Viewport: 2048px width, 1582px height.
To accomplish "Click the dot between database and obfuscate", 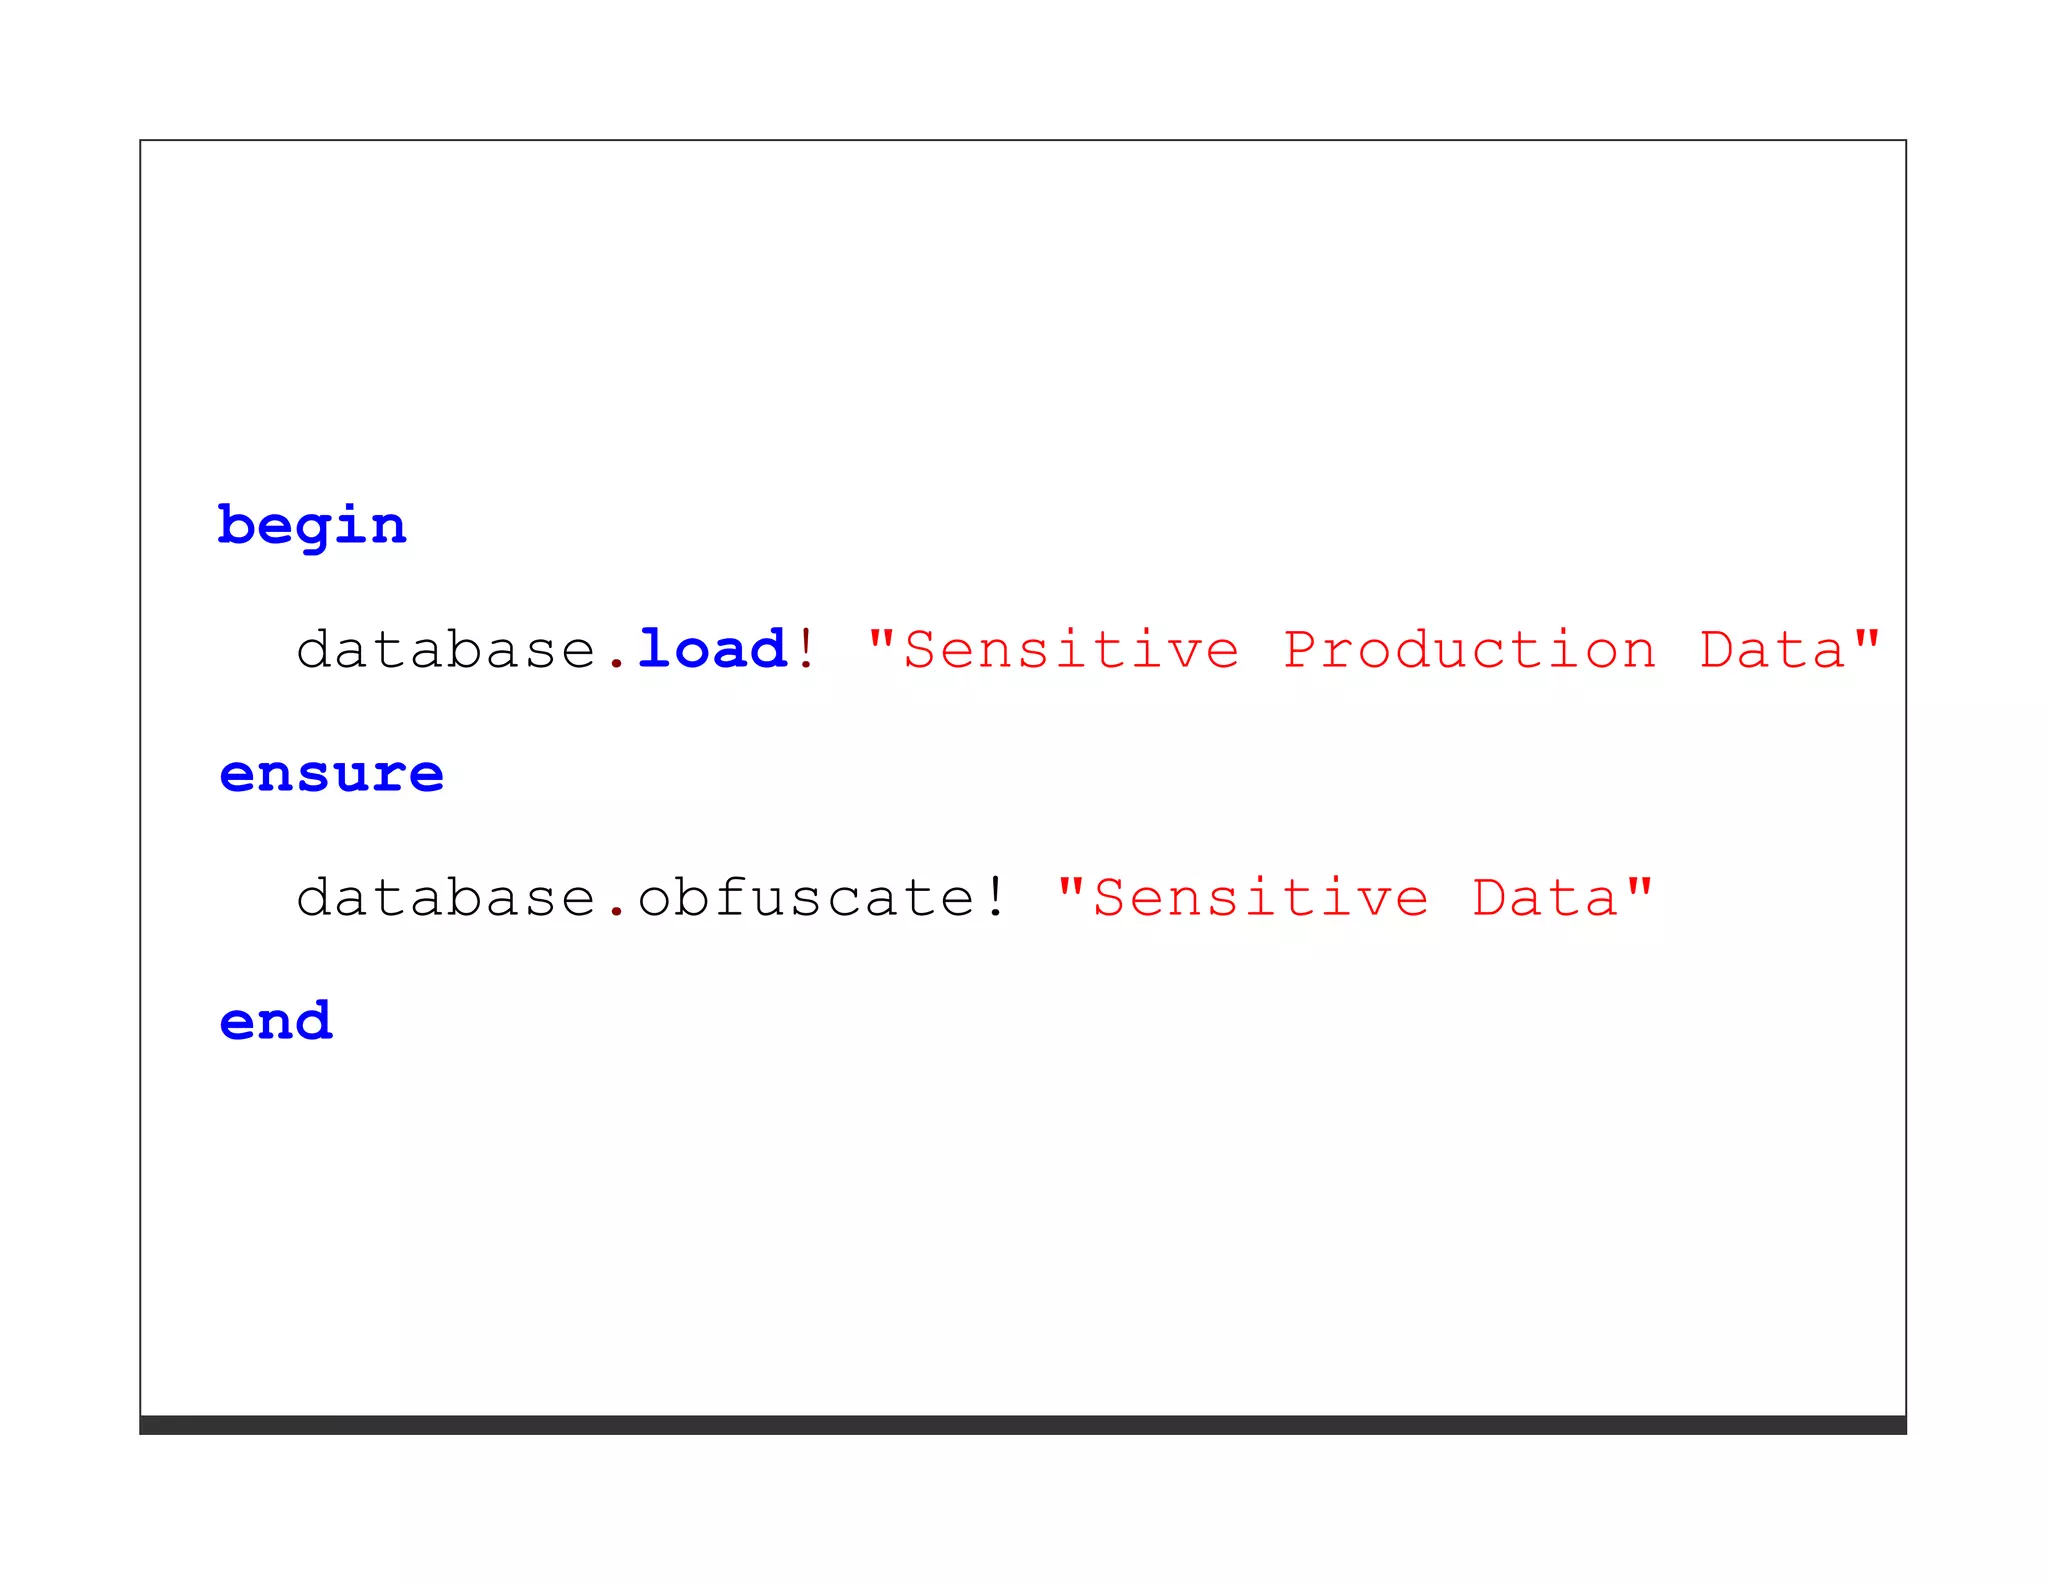I will 617,912.
